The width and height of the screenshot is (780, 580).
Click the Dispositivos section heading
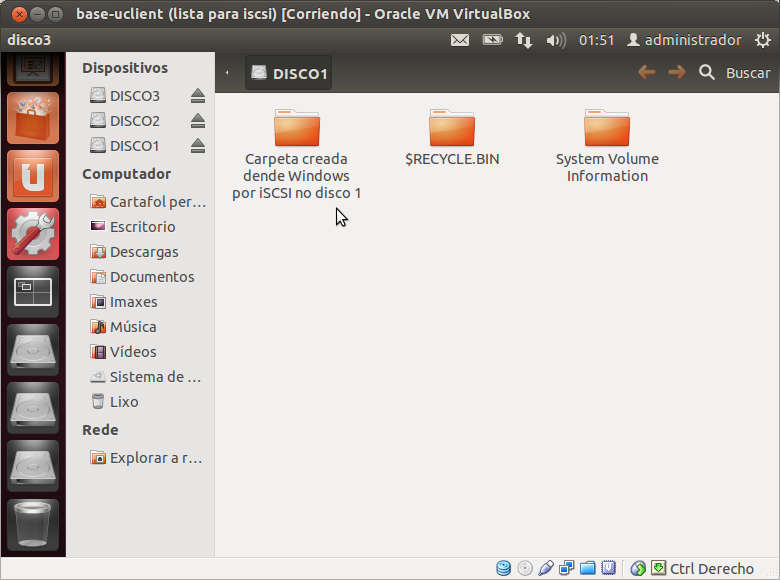coord(125,68)
